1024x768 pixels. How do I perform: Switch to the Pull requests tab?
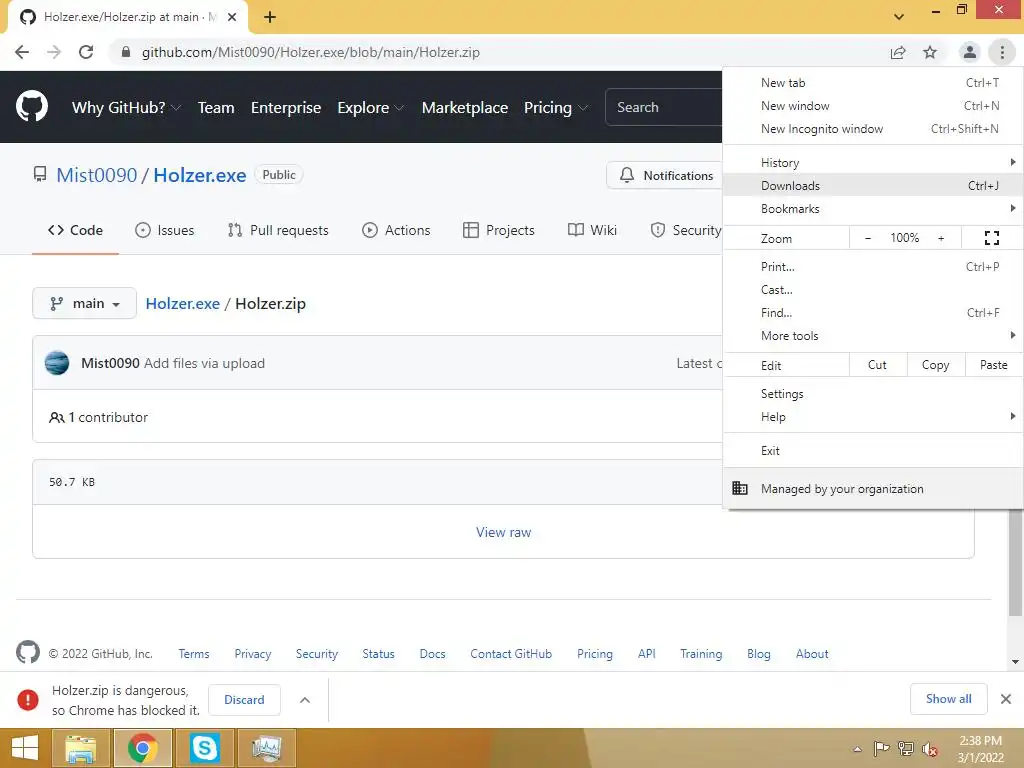pos(278,230)
